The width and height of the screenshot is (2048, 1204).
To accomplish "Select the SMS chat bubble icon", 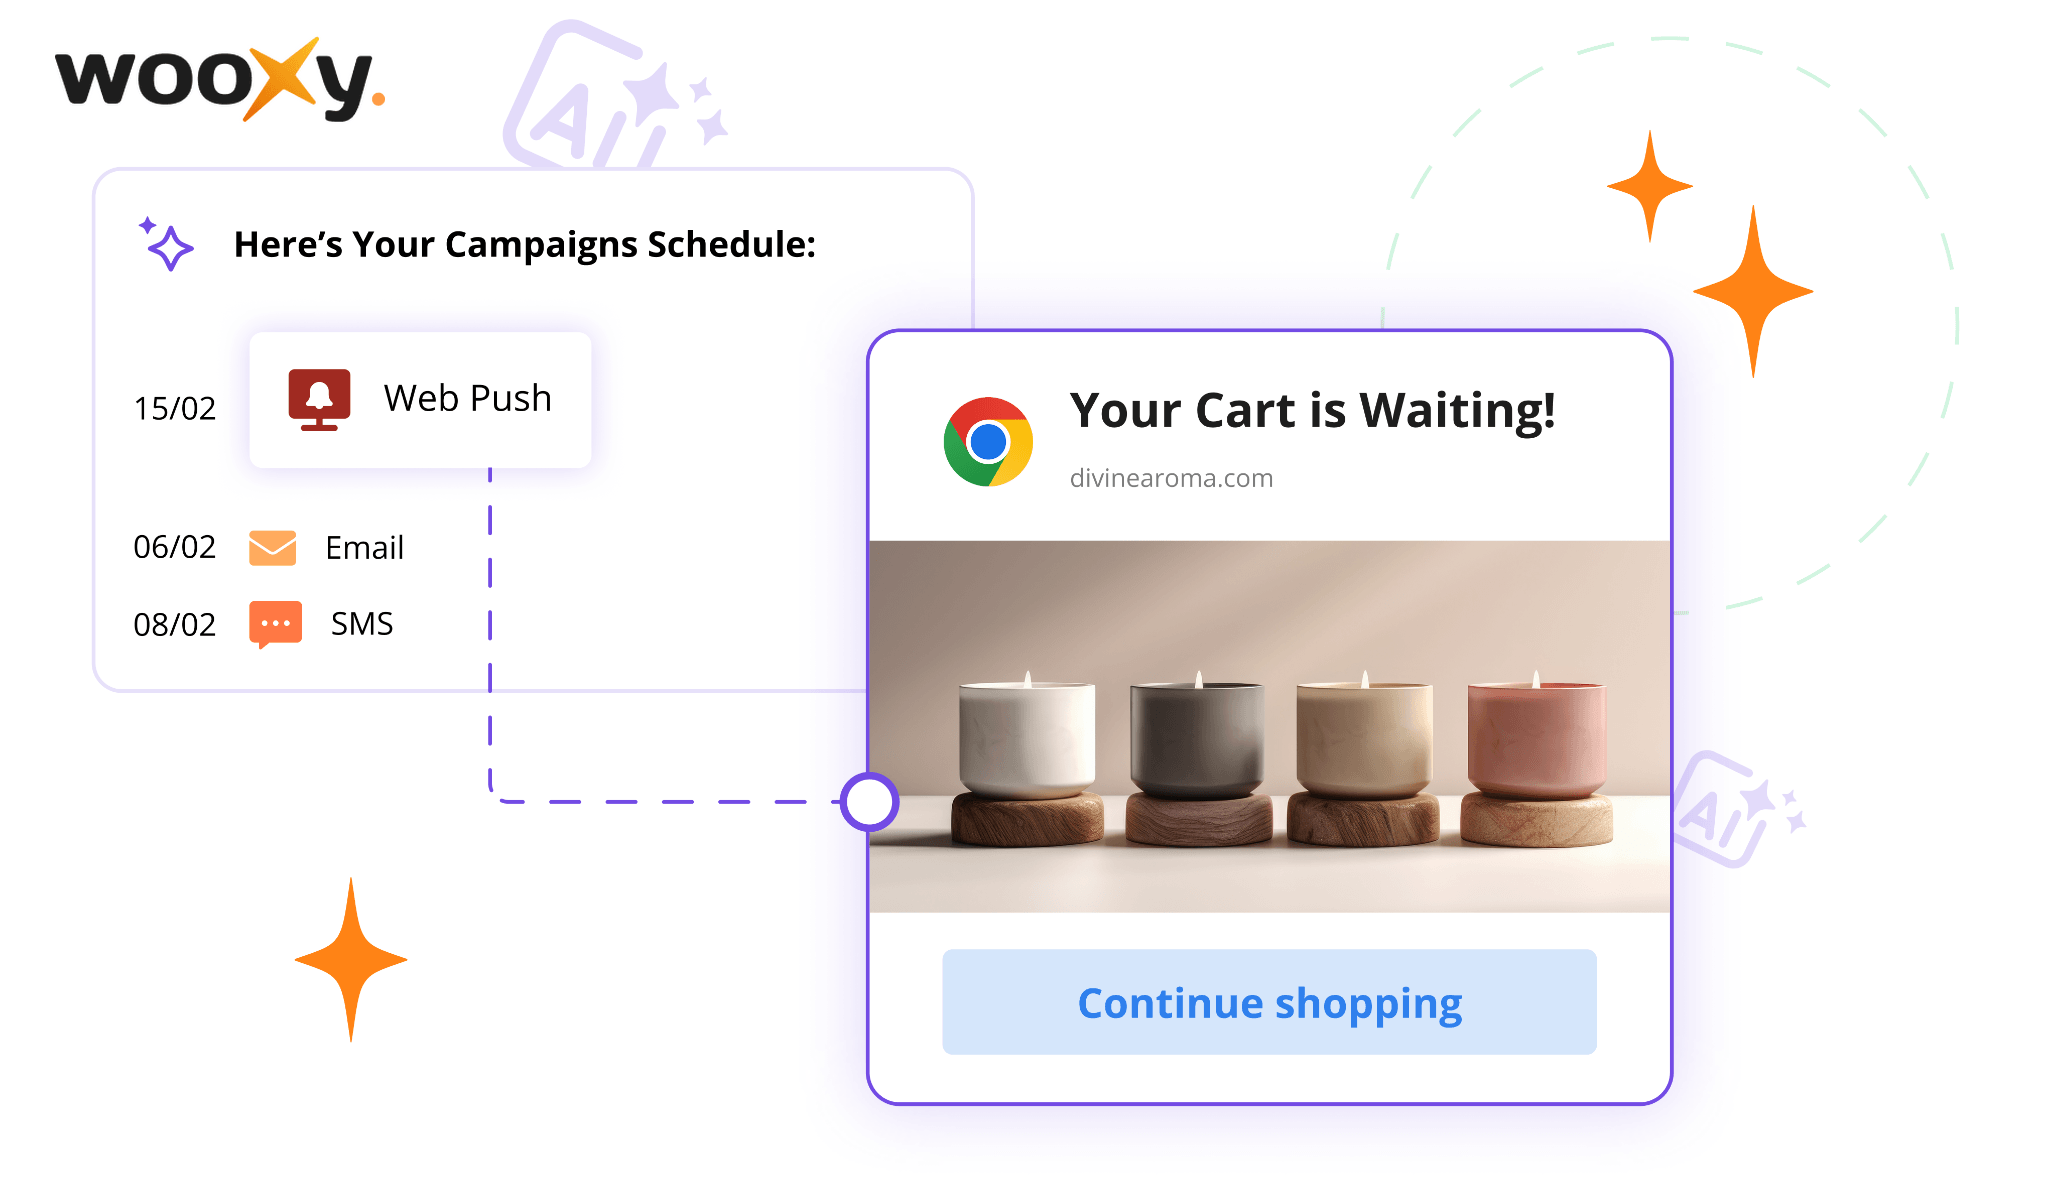I will (275, 624).
